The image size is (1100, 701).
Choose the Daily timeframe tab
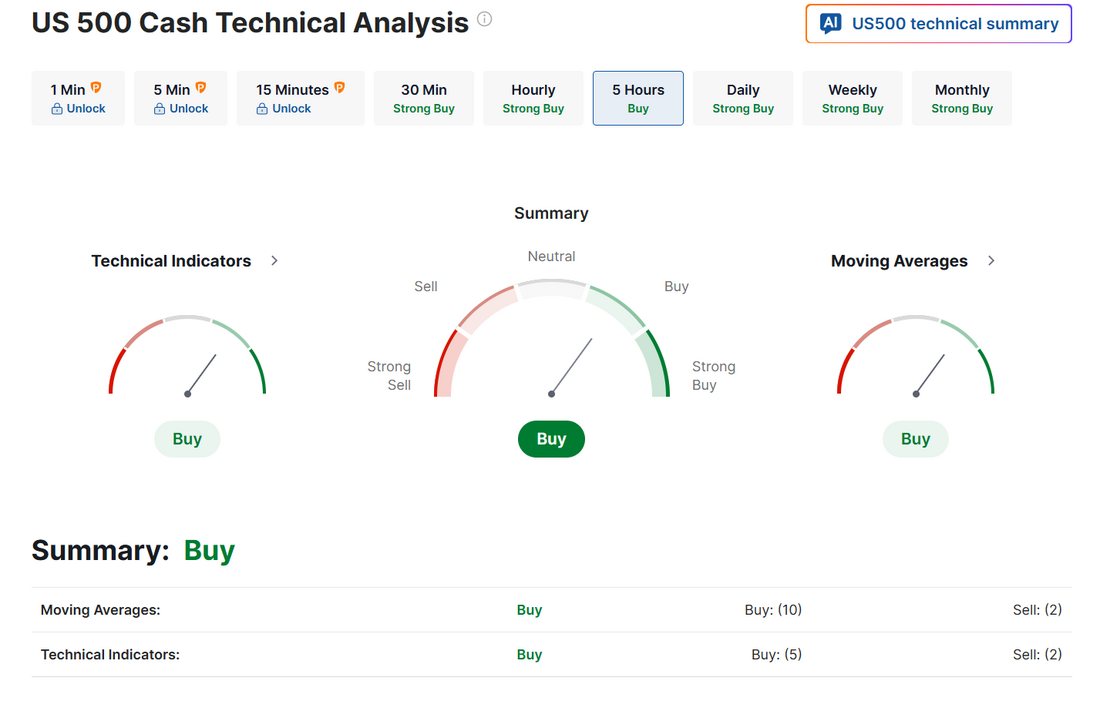[x=743, y=98]
